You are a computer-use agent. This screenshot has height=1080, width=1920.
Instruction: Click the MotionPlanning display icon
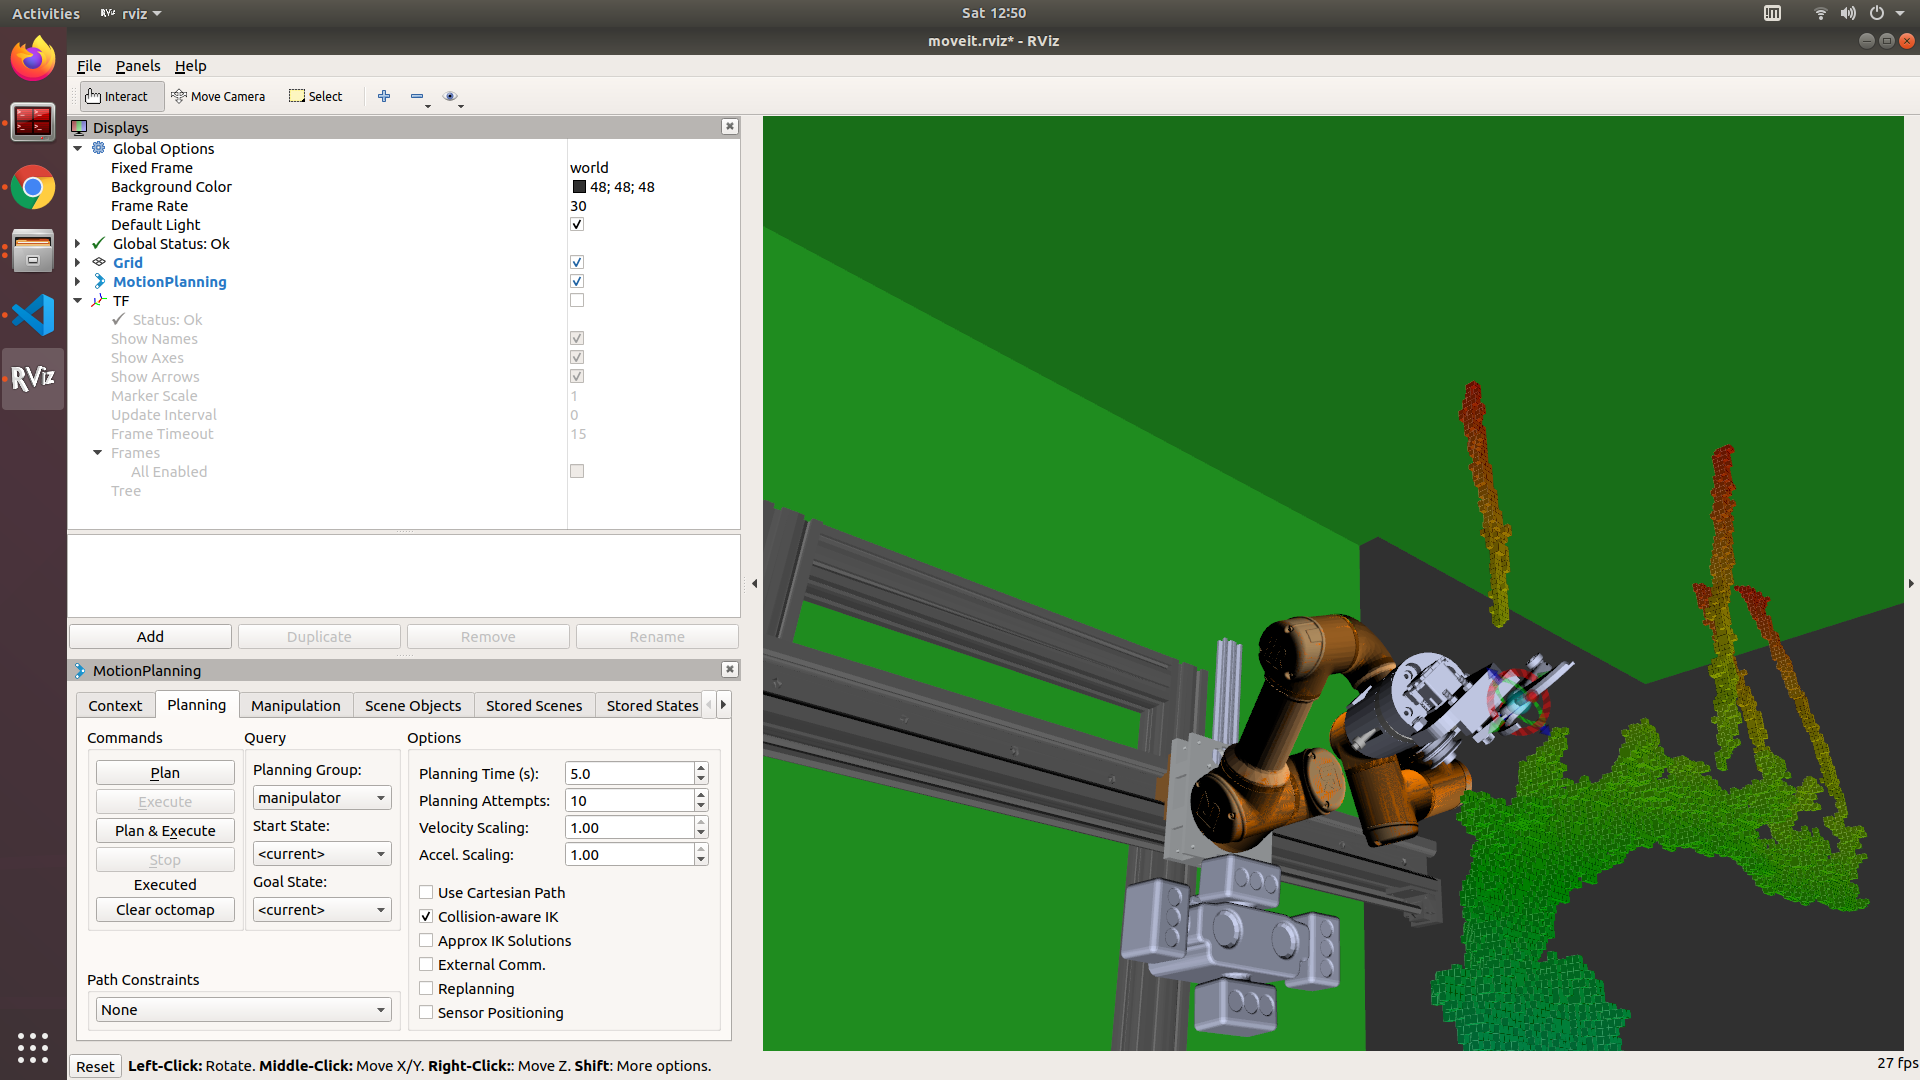point(99,281)
